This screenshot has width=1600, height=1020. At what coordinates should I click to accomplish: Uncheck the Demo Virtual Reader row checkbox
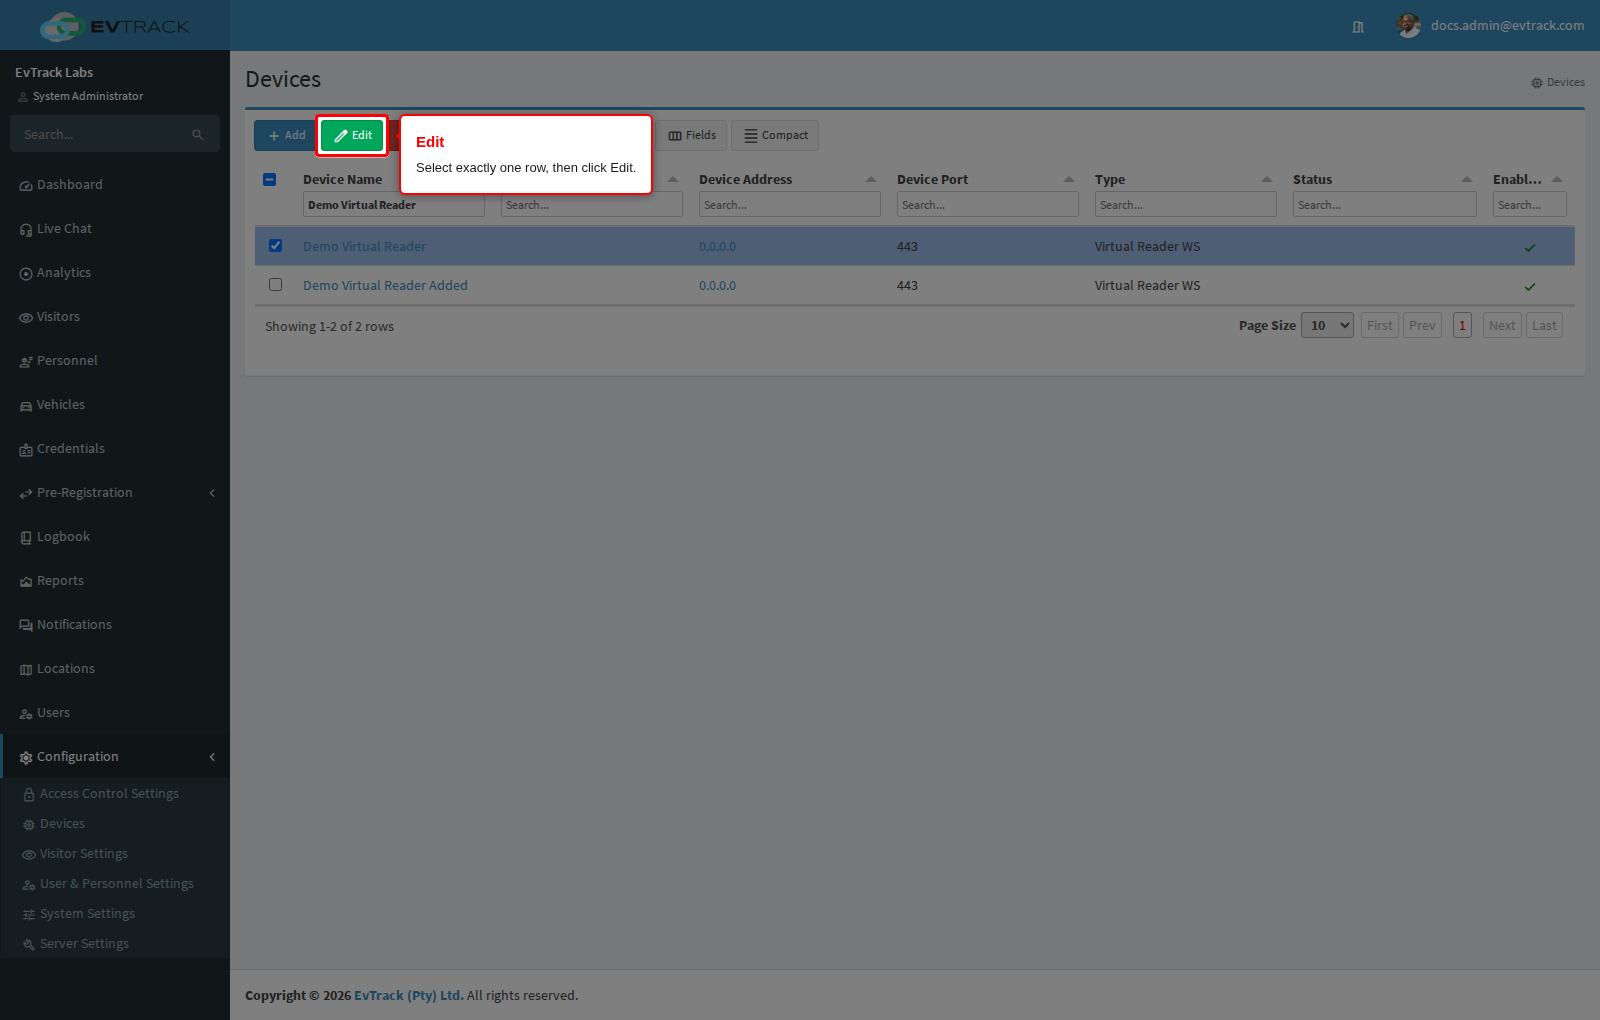276,246
